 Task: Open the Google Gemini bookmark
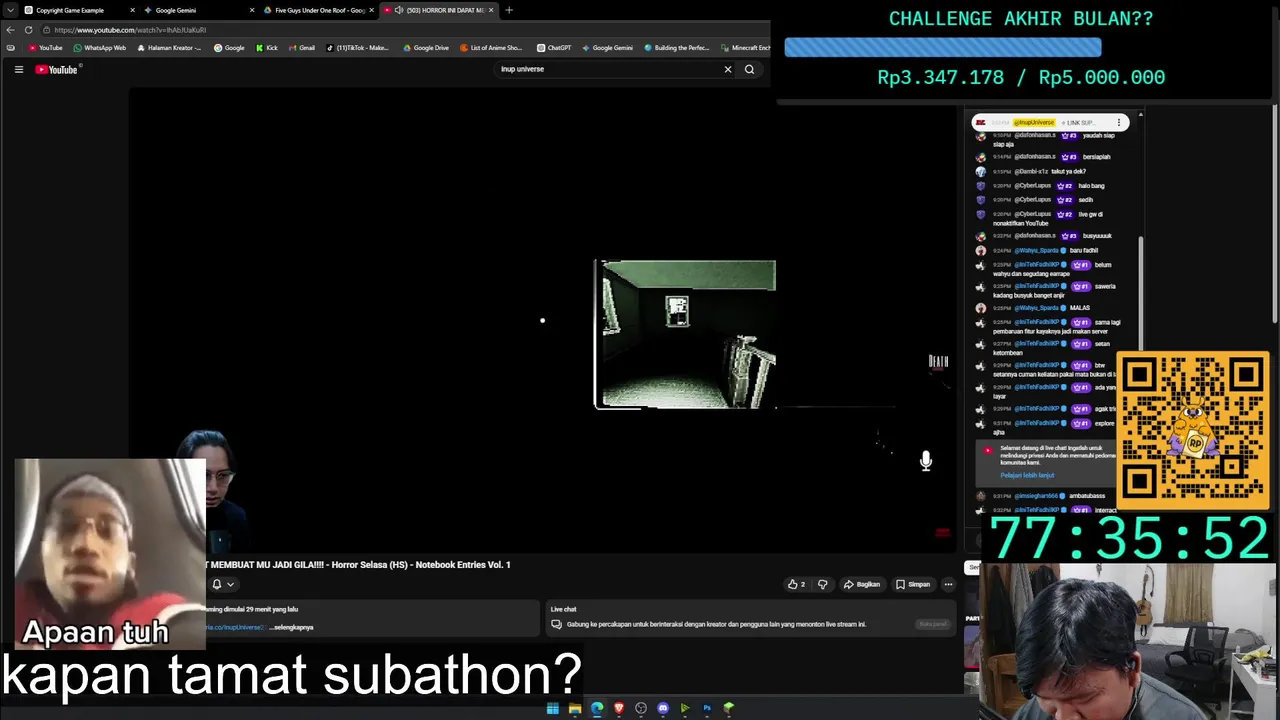click(607, 48)
